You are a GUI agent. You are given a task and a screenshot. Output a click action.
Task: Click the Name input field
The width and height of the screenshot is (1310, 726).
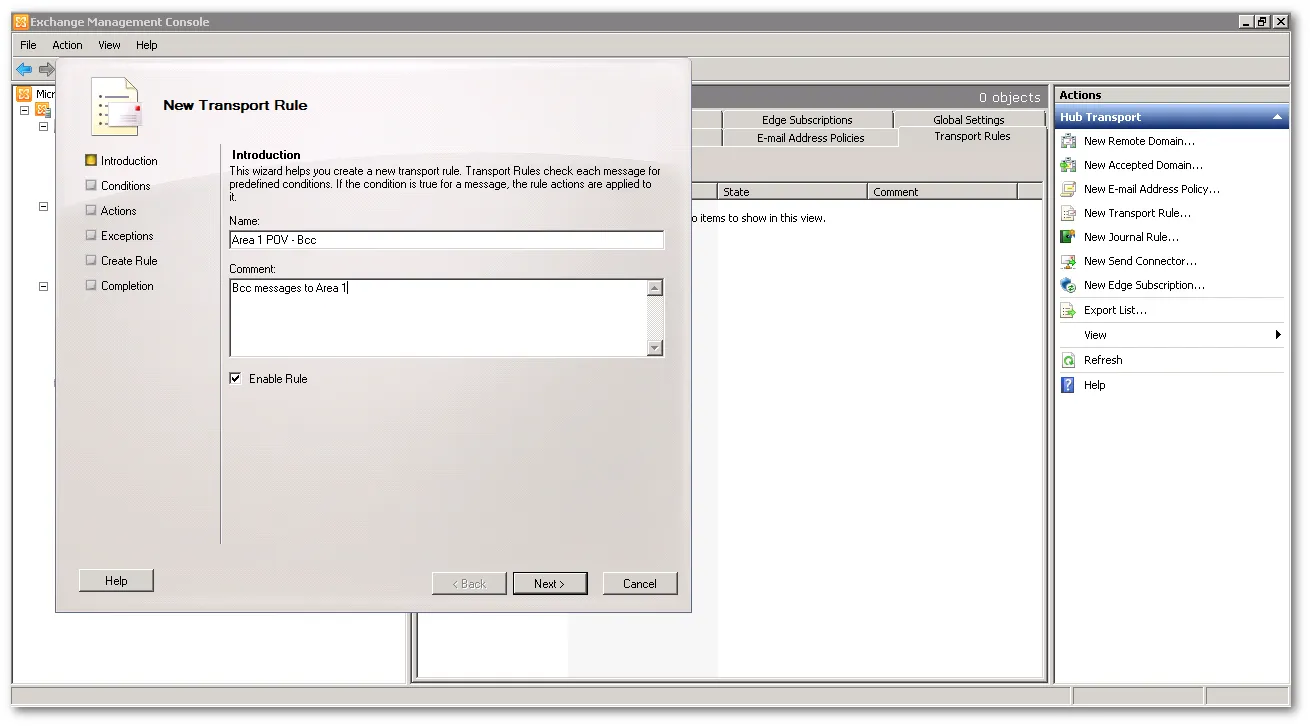(x=446, y=240)
